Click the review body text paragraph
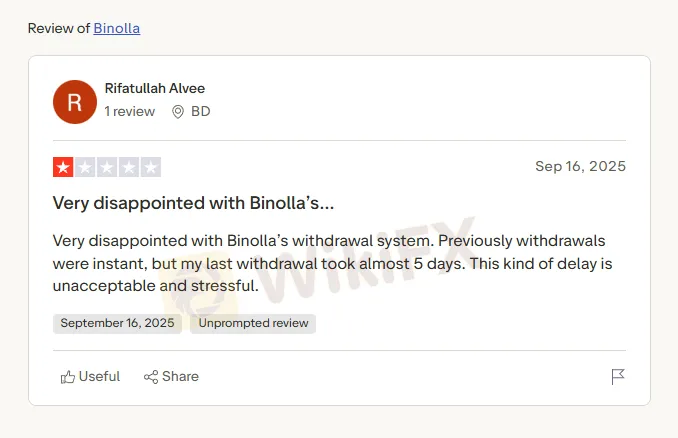 330,264
